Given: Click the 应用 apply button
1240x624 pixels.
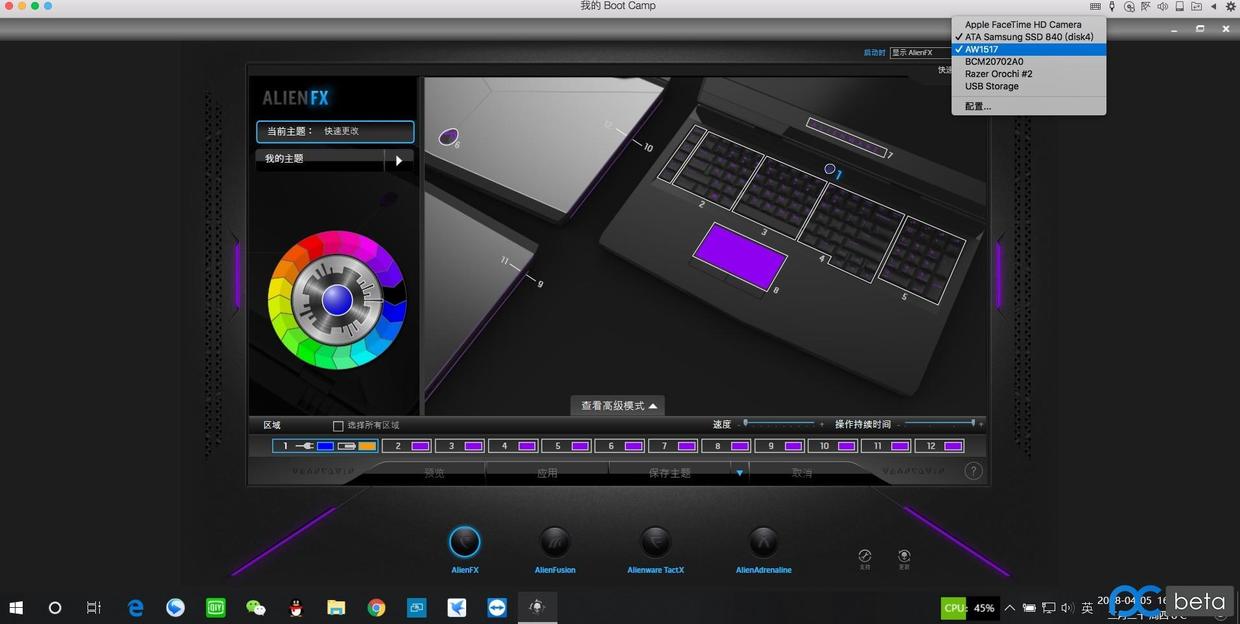Looking at the screenshot, I should 547,473.
